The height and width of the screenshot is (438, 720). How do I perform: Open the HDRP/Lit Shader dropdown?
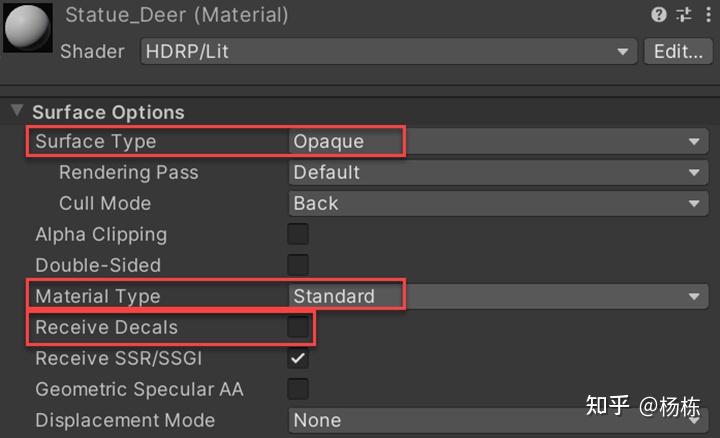click(388, 51)
